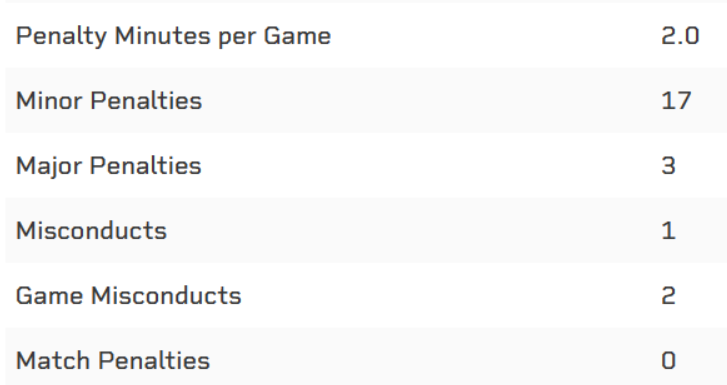Click the word Penalties in Match Penalties row
Screen dimensions: 727x385
point(154,360)
